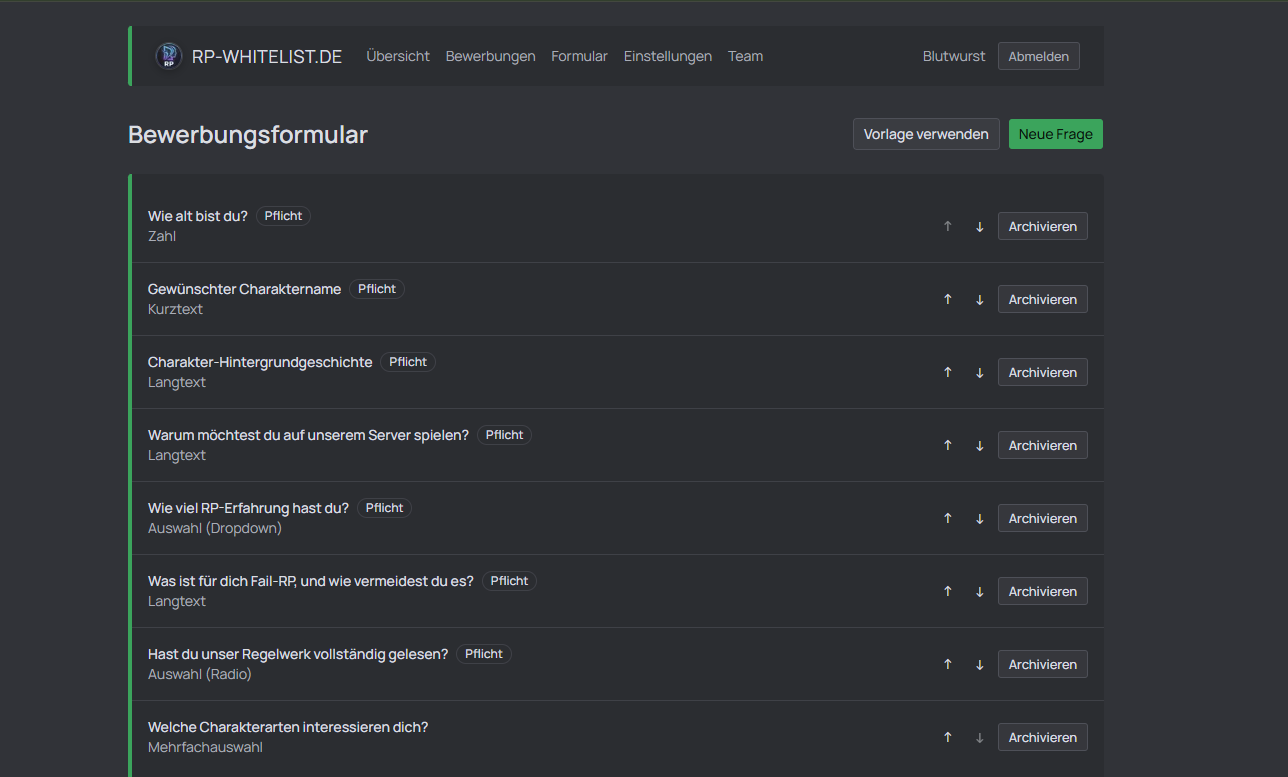Move 'Charakter-Hintergrundgeschichte' down
The width and height of the screenshot is (1288, 777).
click(980, 372)
